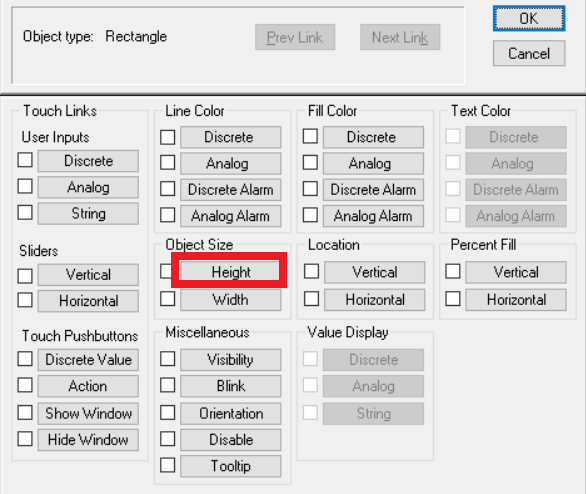
Task: Open Fill Color Analog link
Action: [373, 163]
